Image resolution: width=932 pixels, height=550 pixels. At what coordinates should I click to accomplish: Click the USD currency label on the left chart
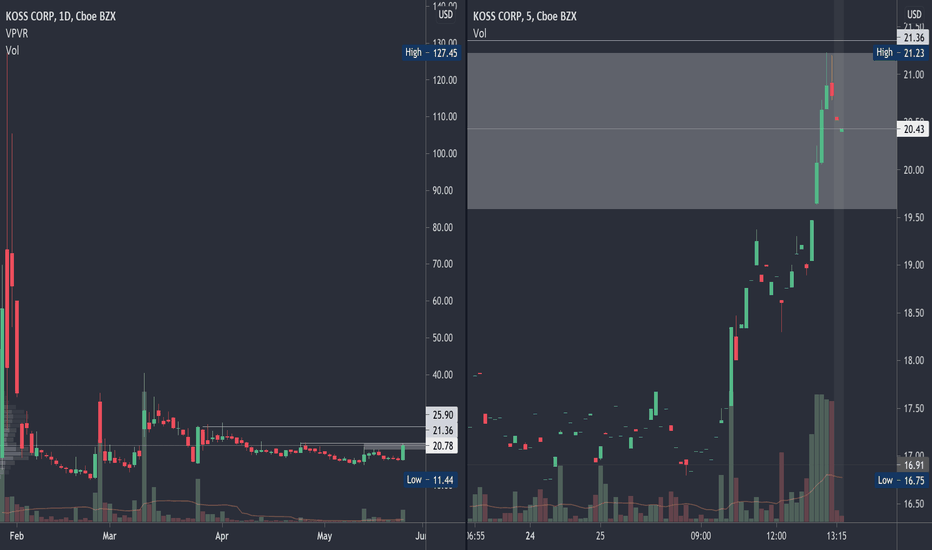click(x=445, y=15)
